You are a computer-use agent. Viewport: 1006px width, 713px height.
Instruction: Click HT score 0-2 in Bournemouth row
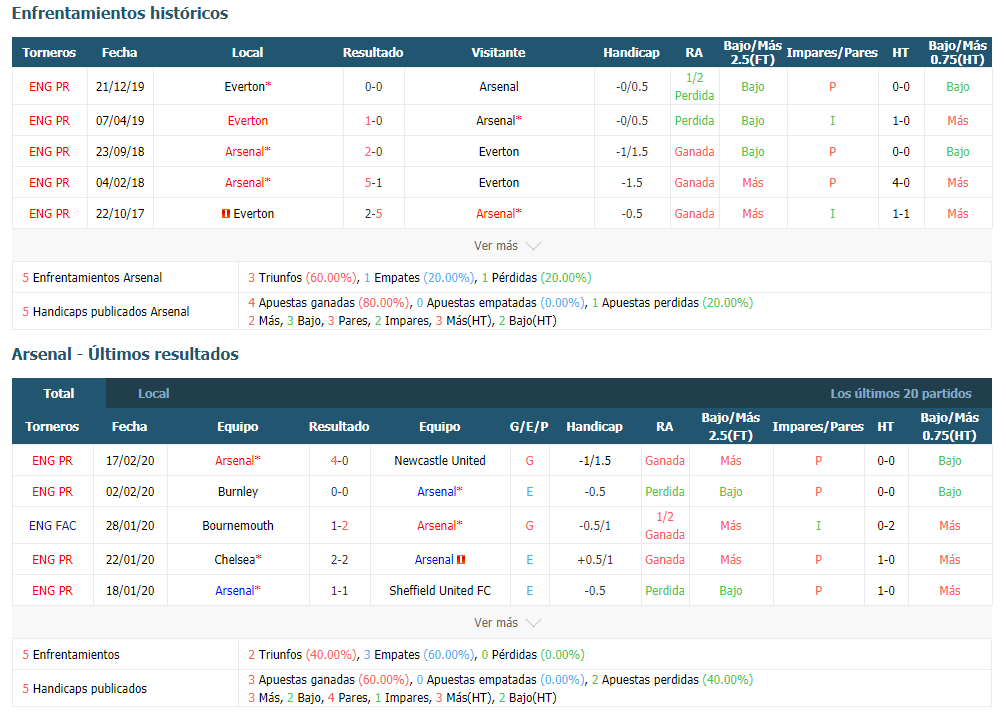click(x=886, y=526)
